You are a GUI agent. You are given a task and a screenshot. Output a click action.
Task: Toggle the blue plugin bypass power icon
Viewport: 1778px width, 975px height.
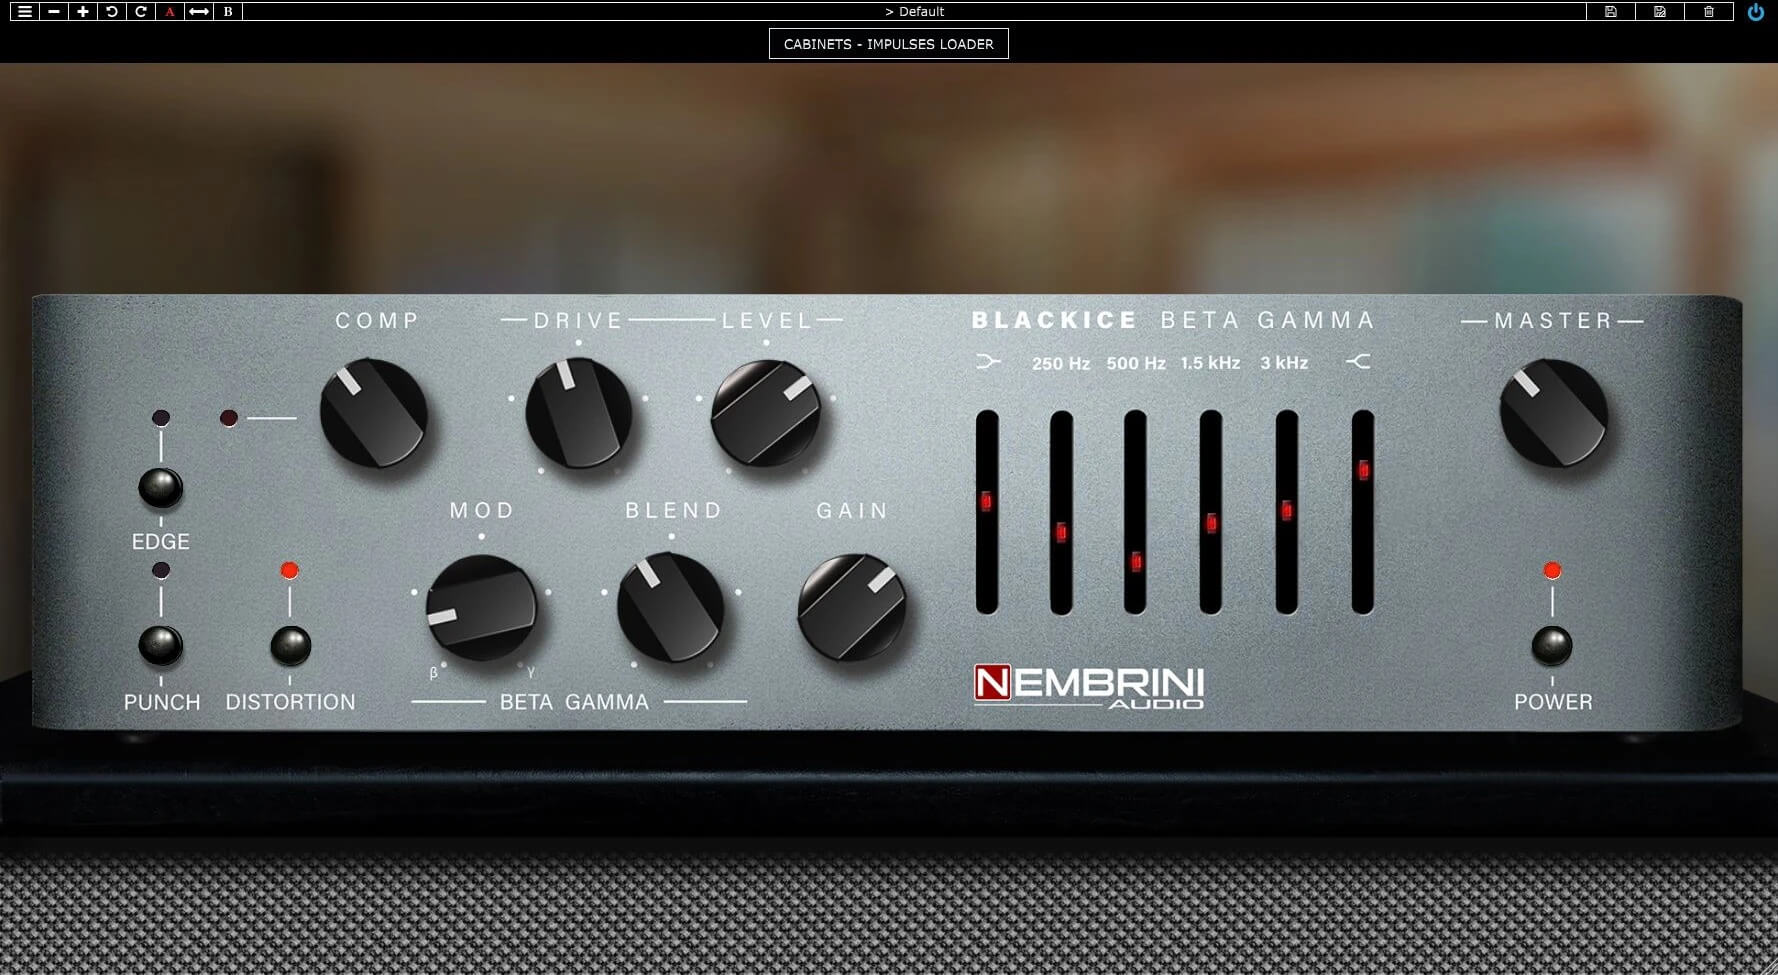point(1755,12)
